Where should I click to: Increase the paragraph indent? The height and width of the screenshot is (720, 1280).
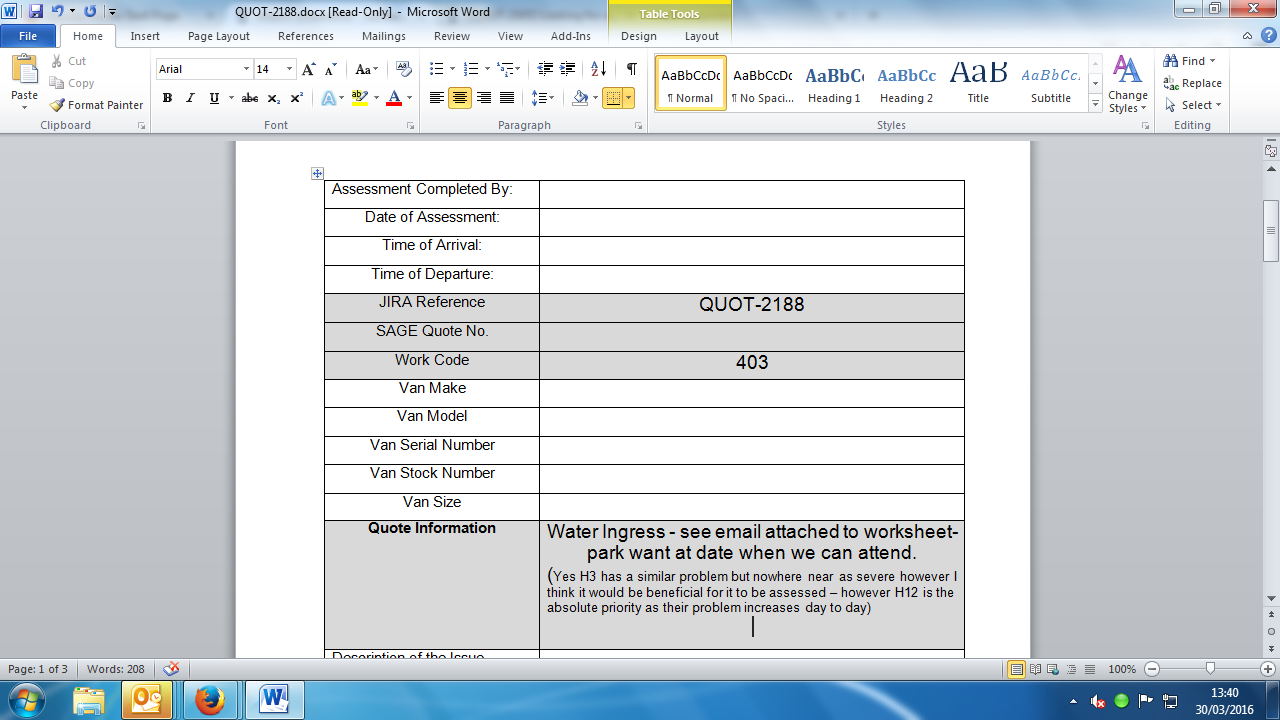568,69
